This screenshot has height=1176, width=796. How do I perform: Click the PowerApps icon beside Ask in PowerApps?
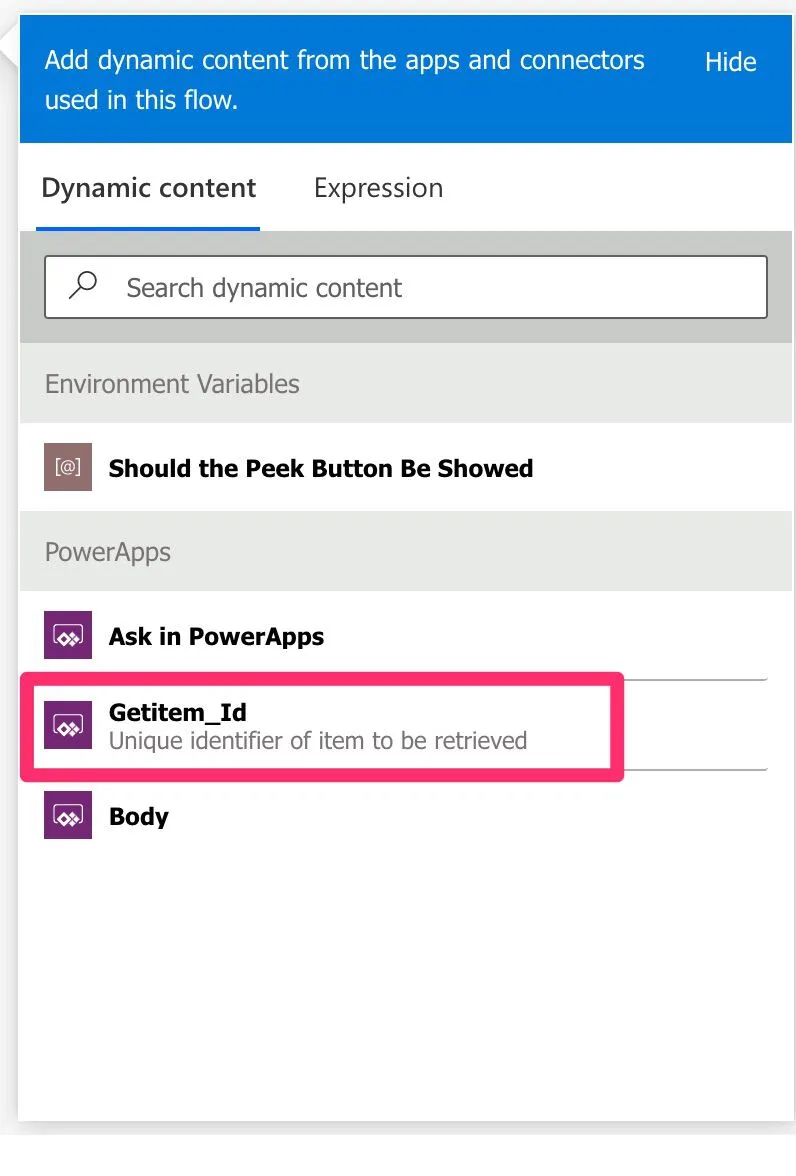(x=68, y=635)
